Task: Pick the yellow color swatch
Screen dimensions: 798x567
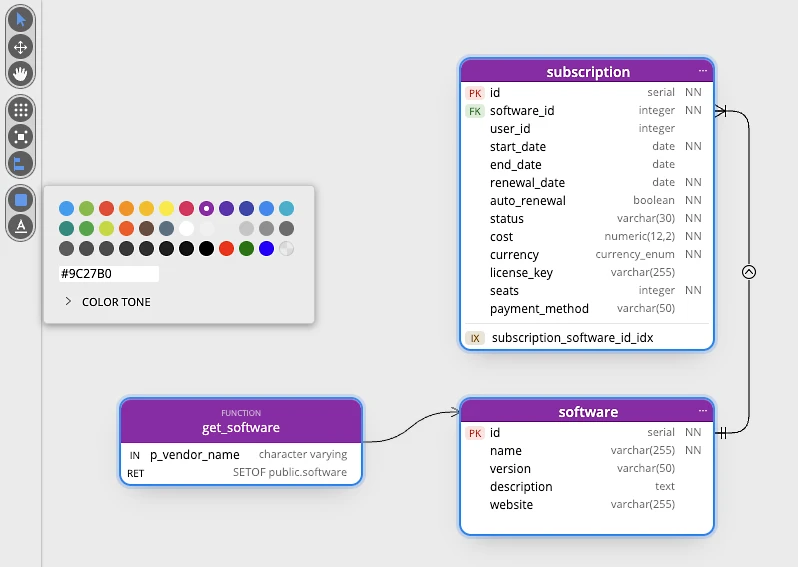Action: pyautogui.click(x=166, y=208)
